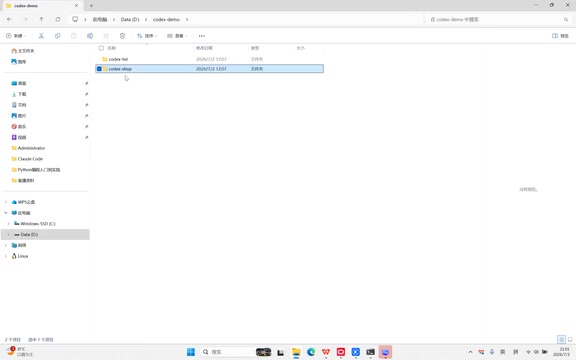Viewport: 576px width, 360px height.
Task: Open the Sort dropdown in the toolbar
Action: pyautogui.click(x=147, y=36)
